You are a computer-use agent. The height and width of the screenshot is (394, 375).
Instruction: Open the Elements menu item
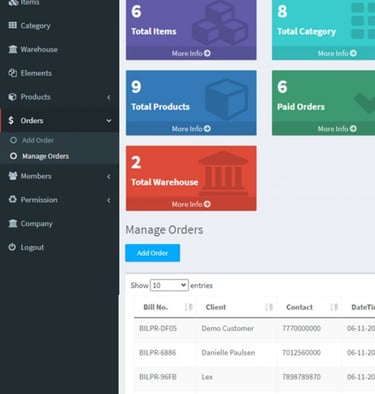pos(59,73)
